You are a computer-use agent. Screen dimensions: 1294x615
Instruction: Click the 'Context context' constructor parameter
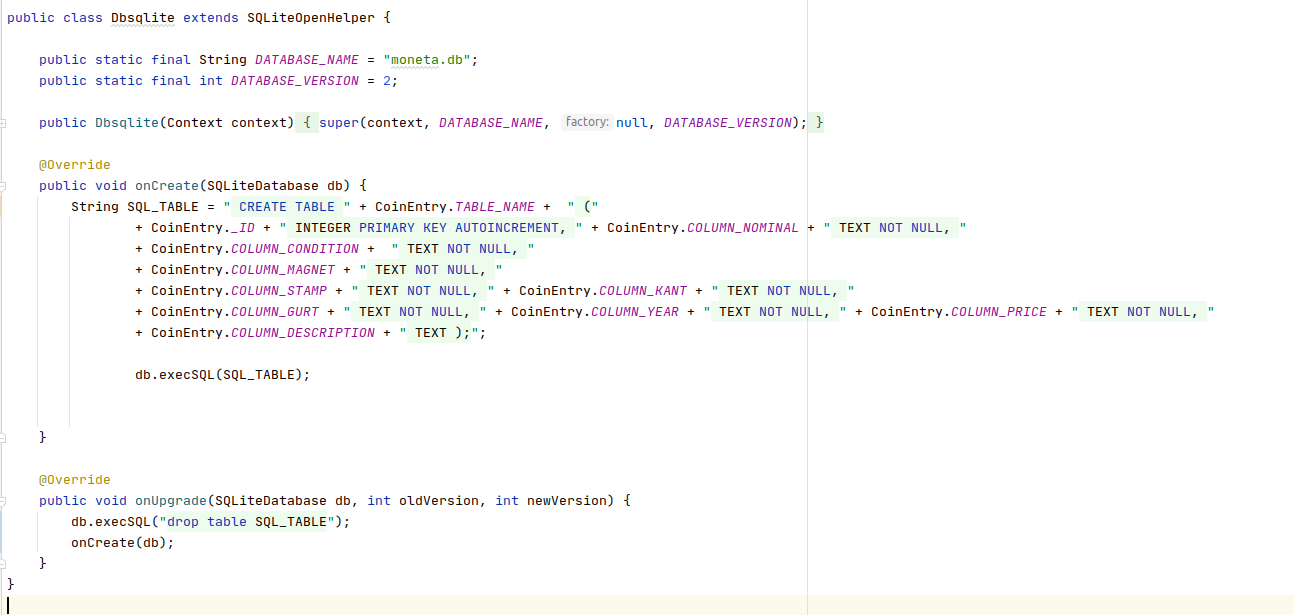click(227, 123)
